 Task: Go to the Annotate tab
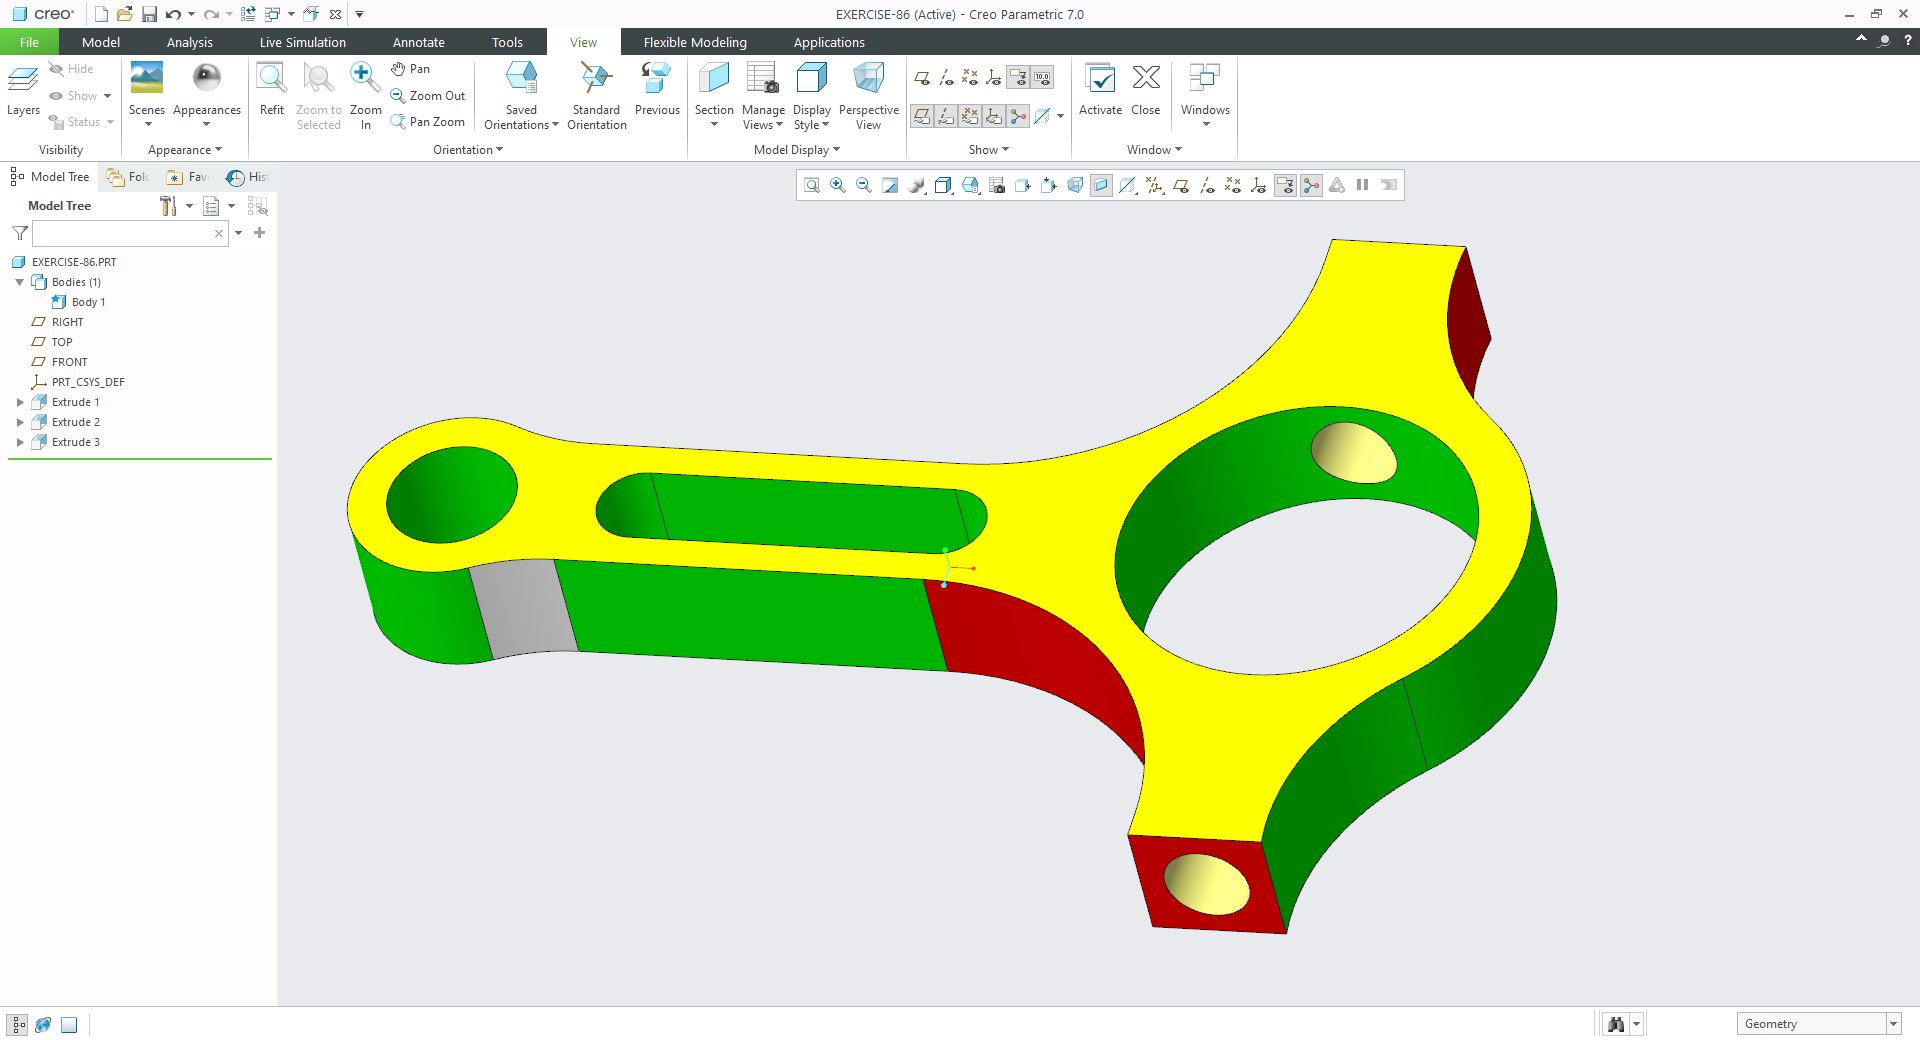point(419,42)
